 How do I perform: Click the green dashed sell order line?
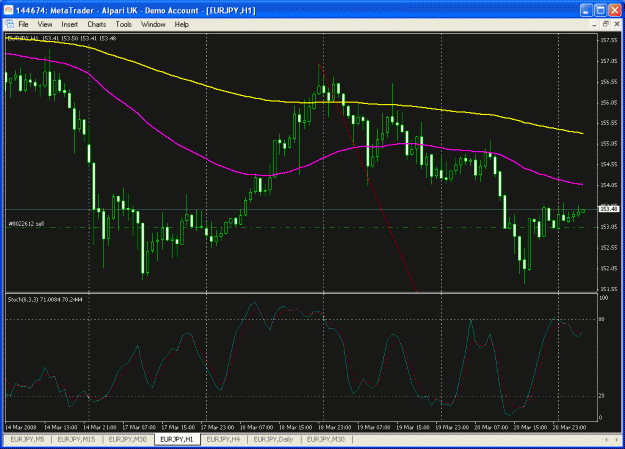coord(303,227)
